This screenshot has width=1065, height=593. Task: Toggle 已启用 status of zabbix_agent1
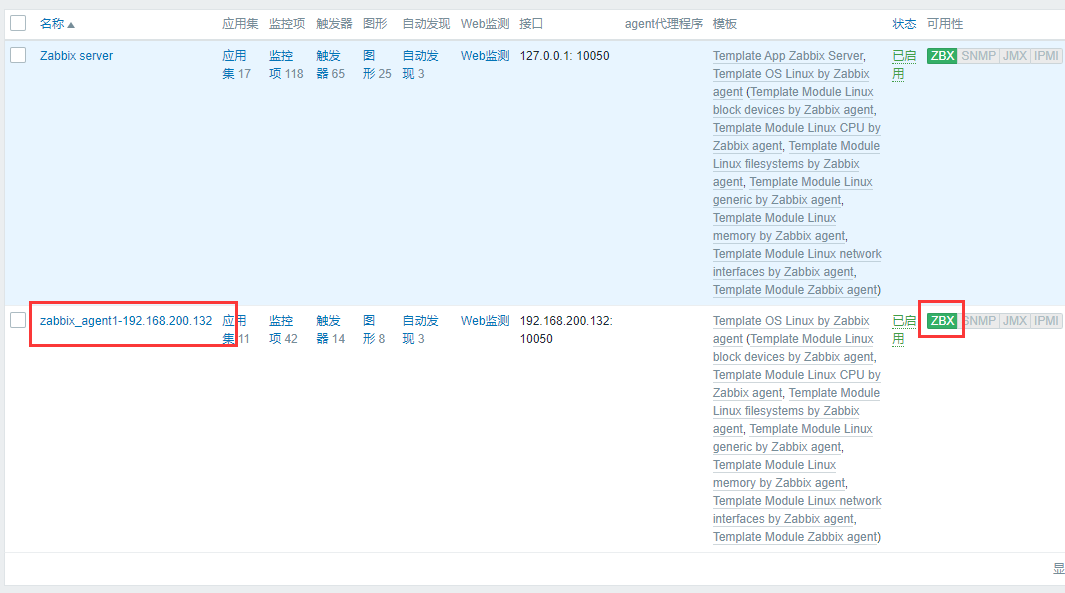point(904,329)
